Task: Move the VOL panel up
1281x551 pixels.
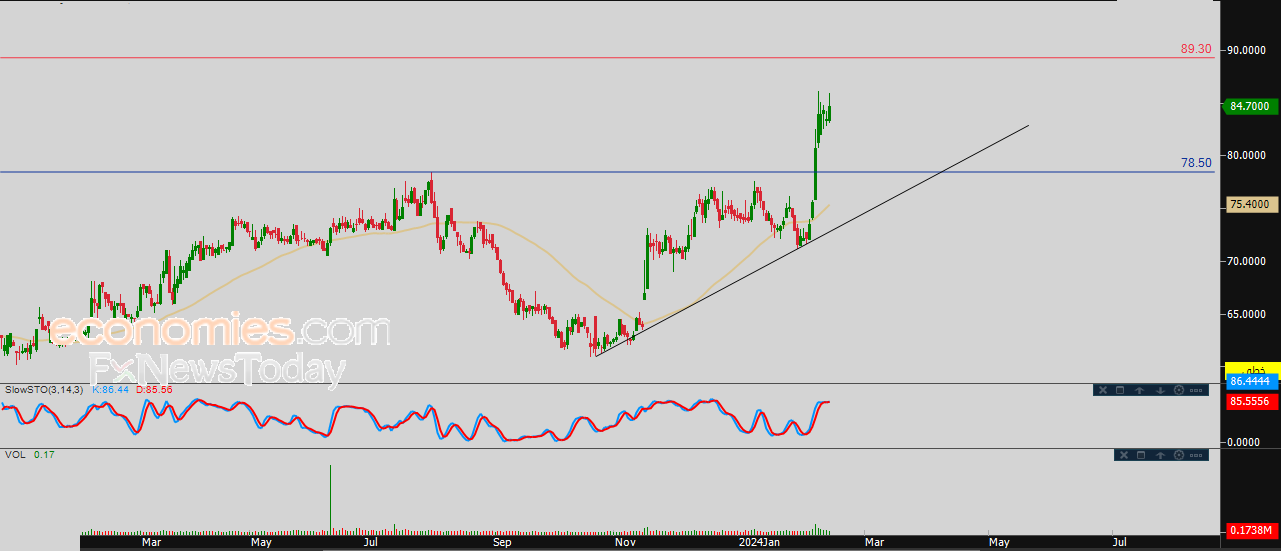Action: pos(1160,455)
